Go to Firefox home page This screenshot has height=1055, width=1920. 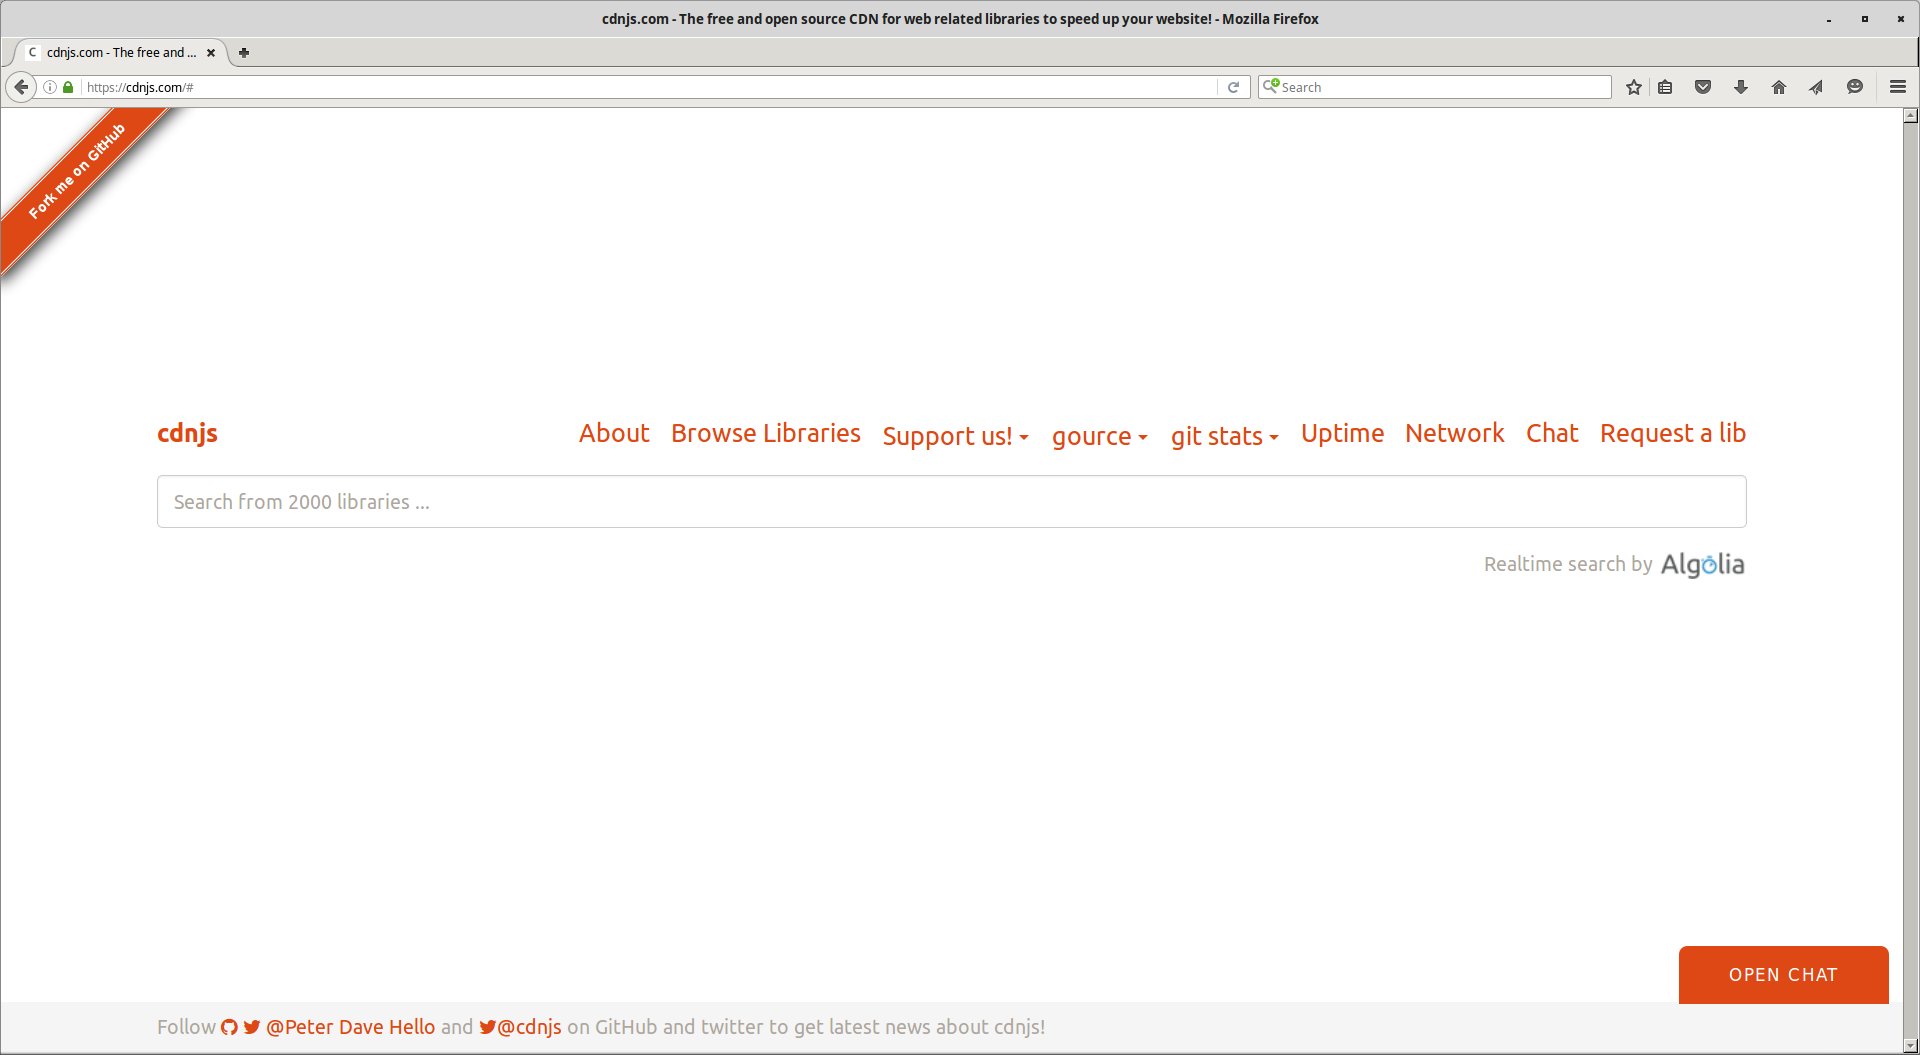[x=1779, y=87]
